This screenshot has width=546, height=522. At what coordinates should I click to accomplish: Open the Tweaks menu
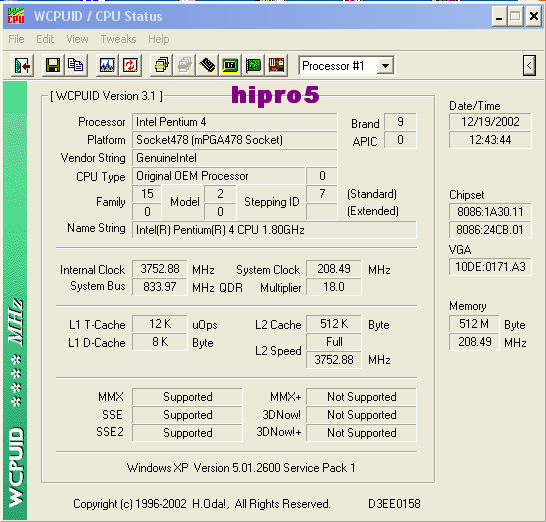(118, 39)
